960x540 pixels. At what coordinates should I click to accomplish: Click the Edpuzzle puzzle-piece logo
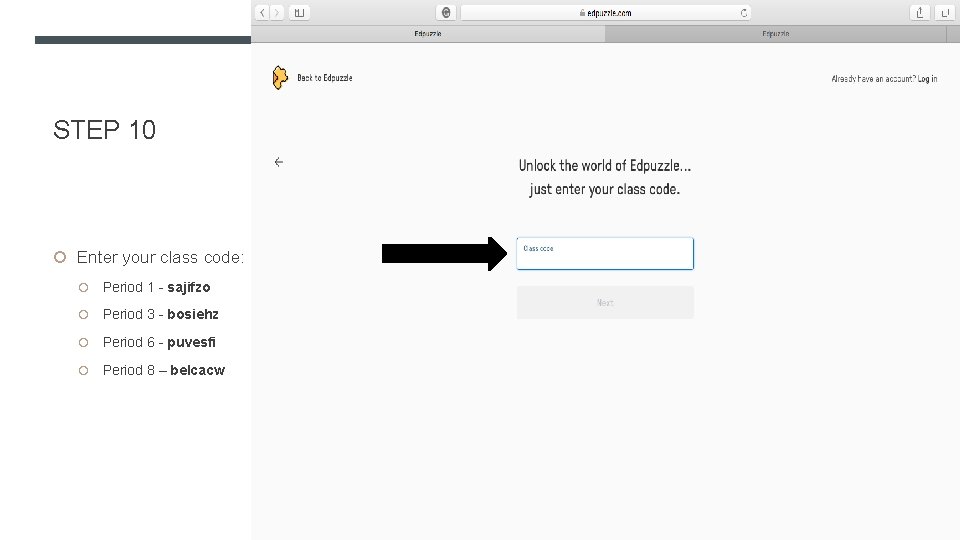click(x=280, y=78)
